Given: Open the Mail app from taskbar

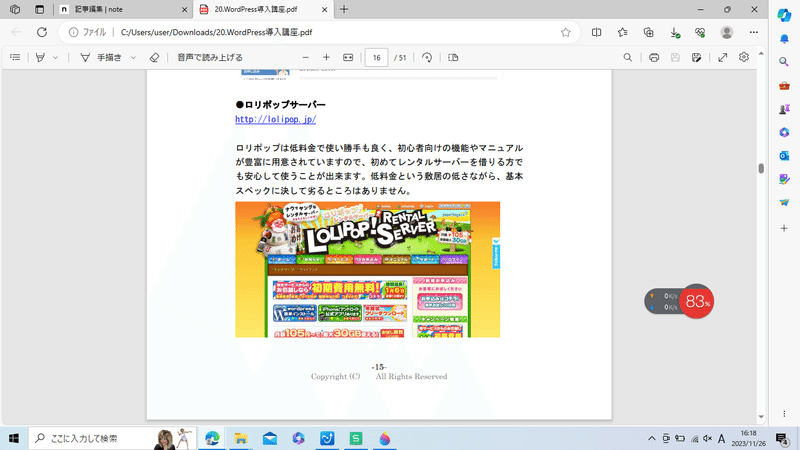Looking at the screenshot, I should 270,438.
